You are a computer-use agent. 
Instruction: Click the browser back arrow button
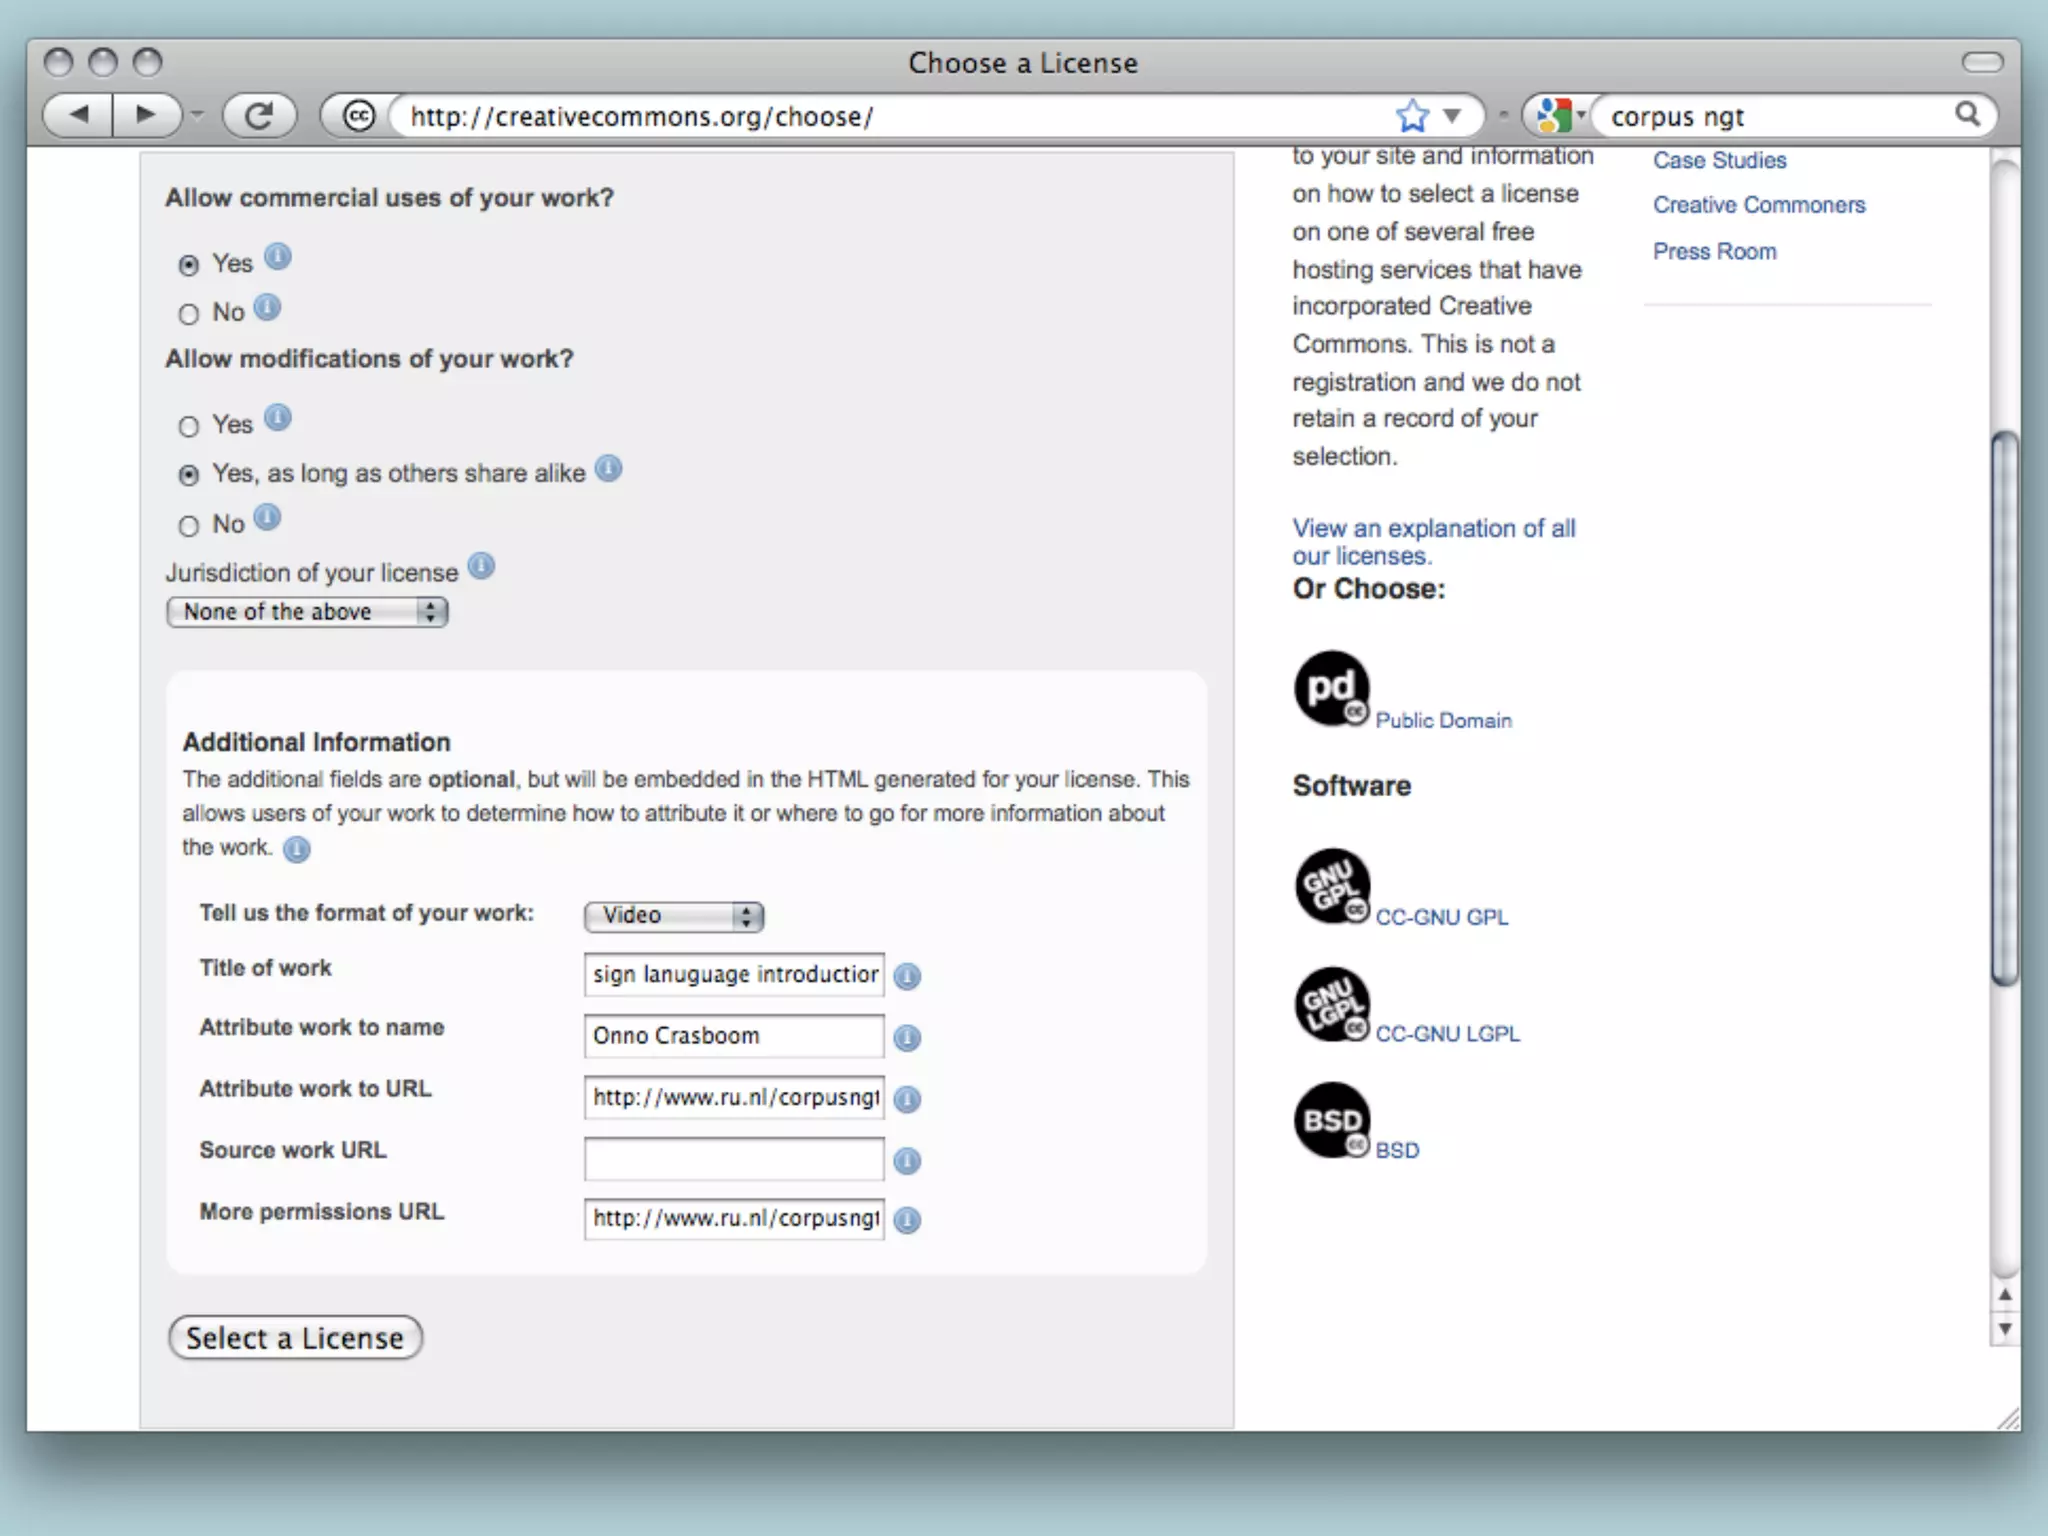(x=80, y=115)
